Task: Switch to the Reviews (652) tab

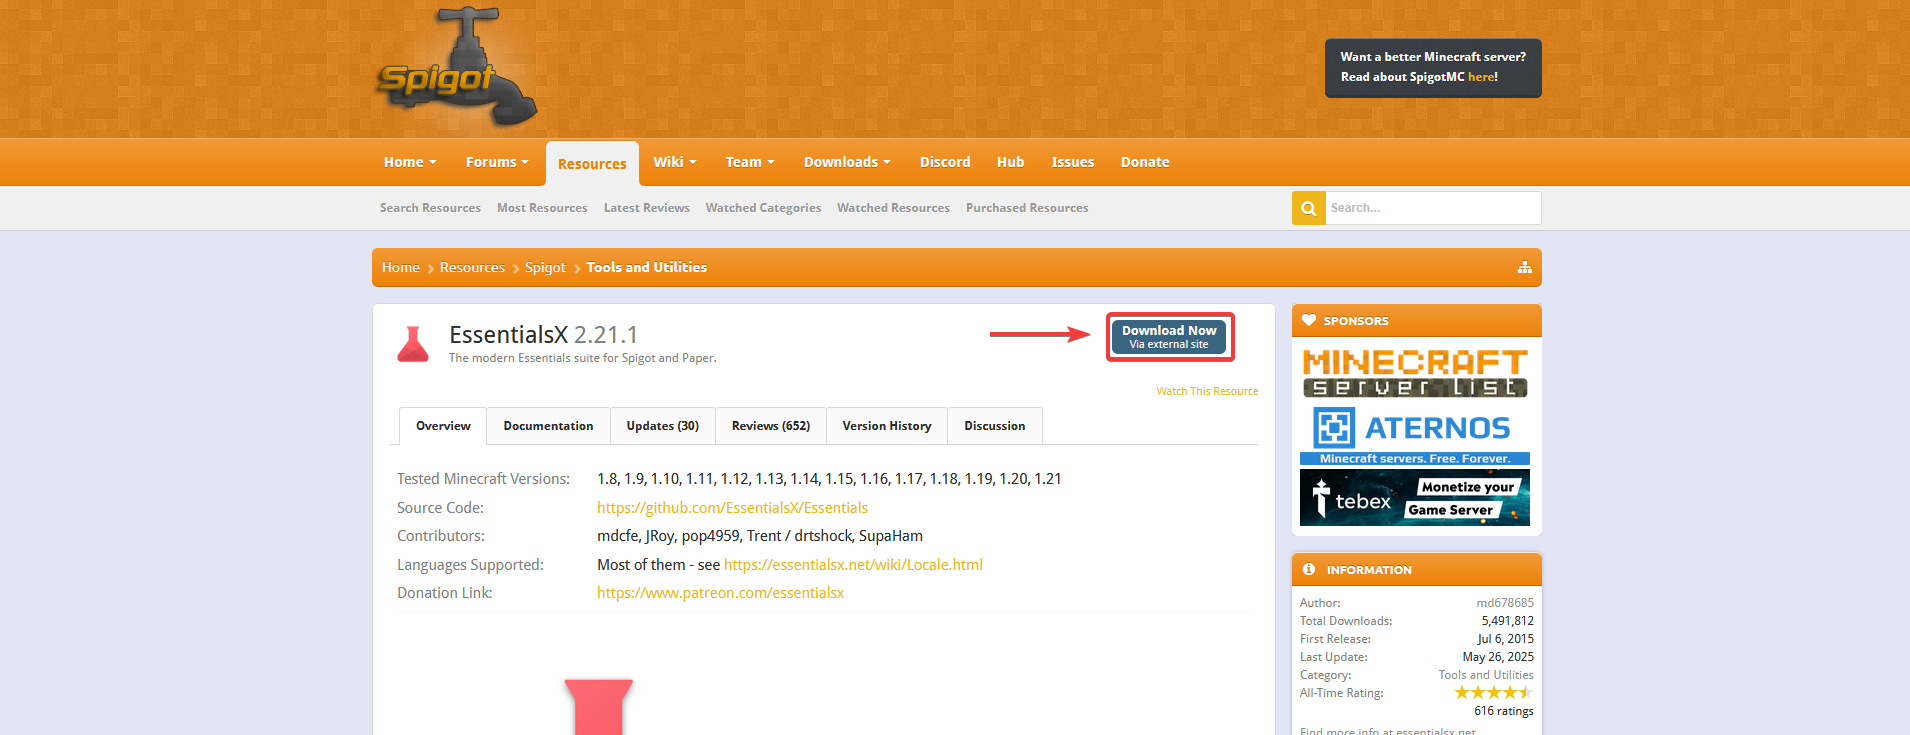Action: tap(770, 426)
